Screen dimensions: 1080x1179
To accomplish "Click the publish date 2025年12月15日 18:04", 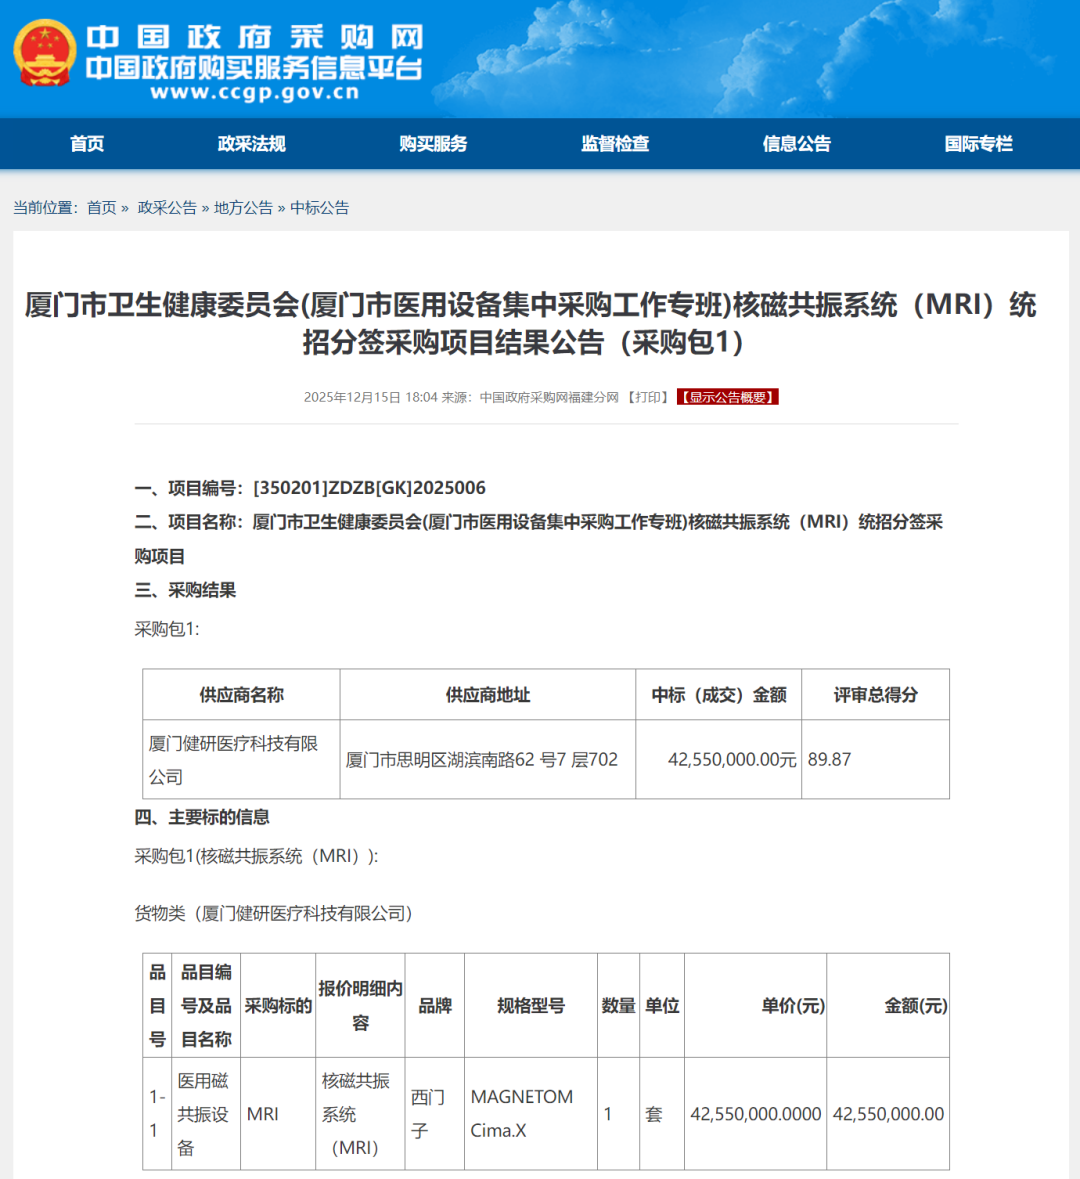I will pyautogui.click(x=370, y=397).
